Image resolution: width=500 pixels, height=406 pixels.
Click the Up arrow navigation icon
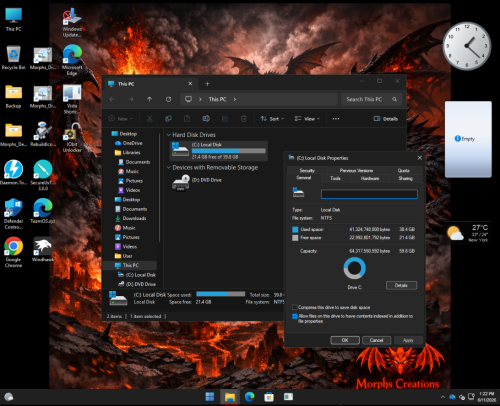click(149, 99)
